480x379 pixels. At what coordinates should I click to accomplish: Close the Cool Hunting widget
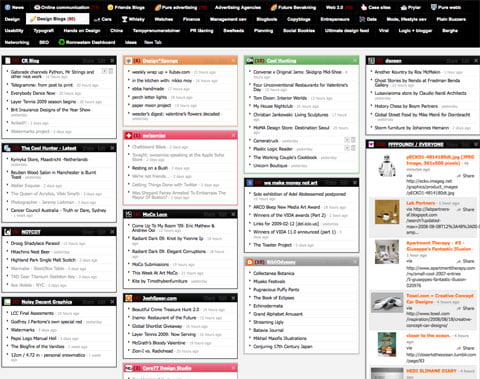(x=355, y=60)
